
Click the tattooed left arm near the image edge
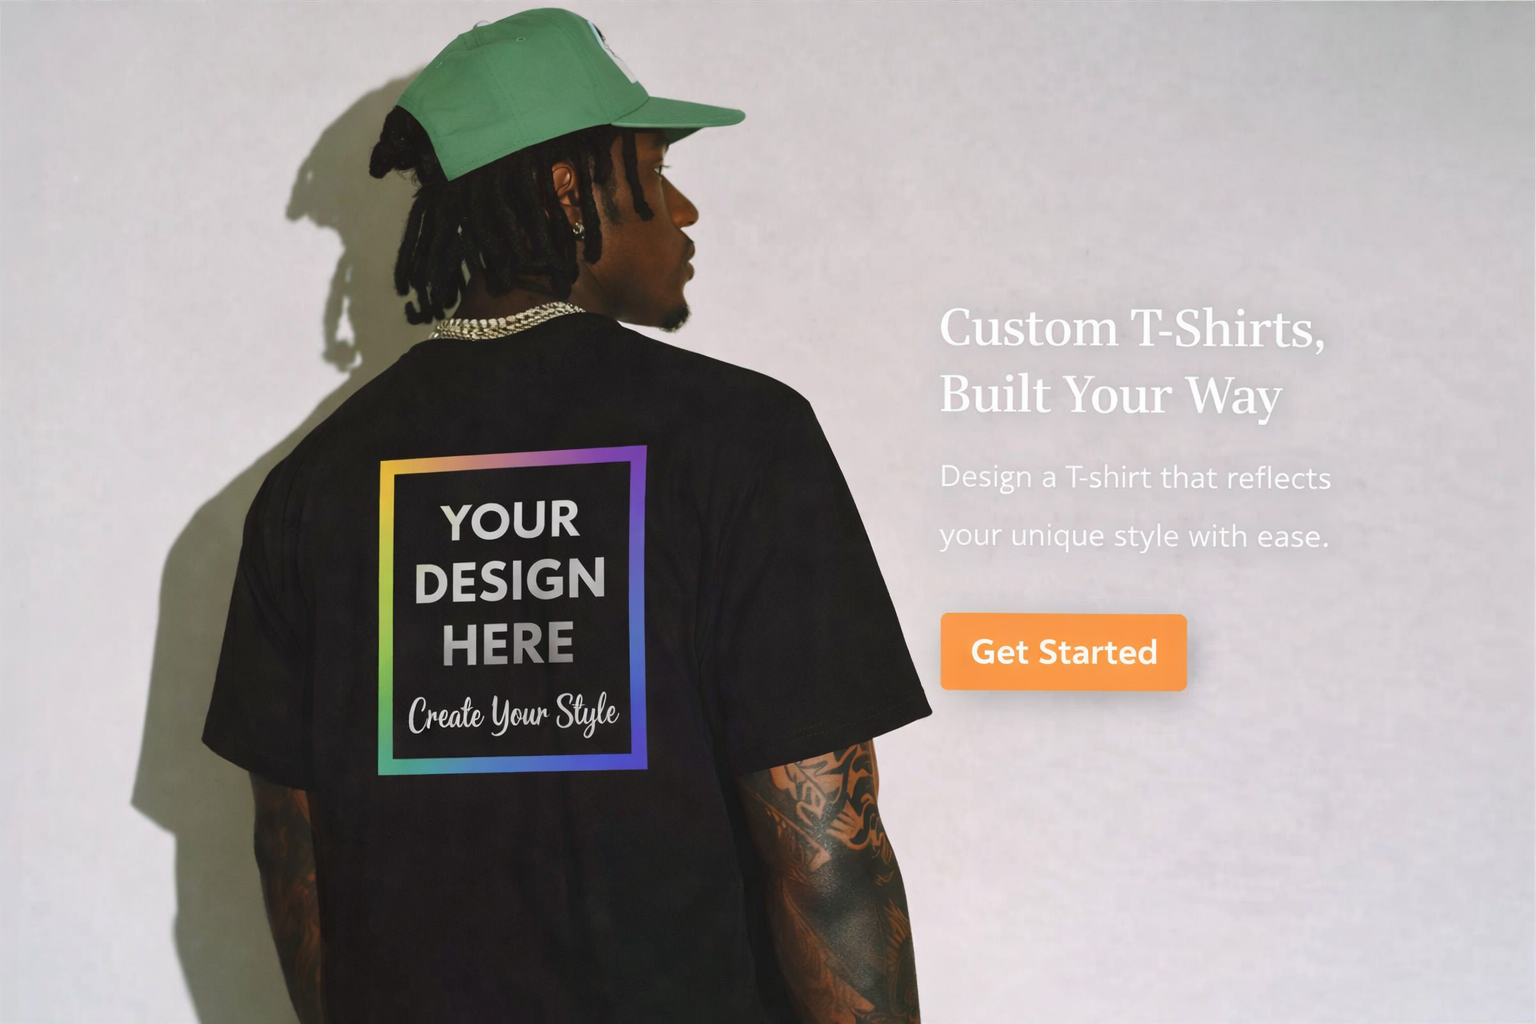pos(285,900)
